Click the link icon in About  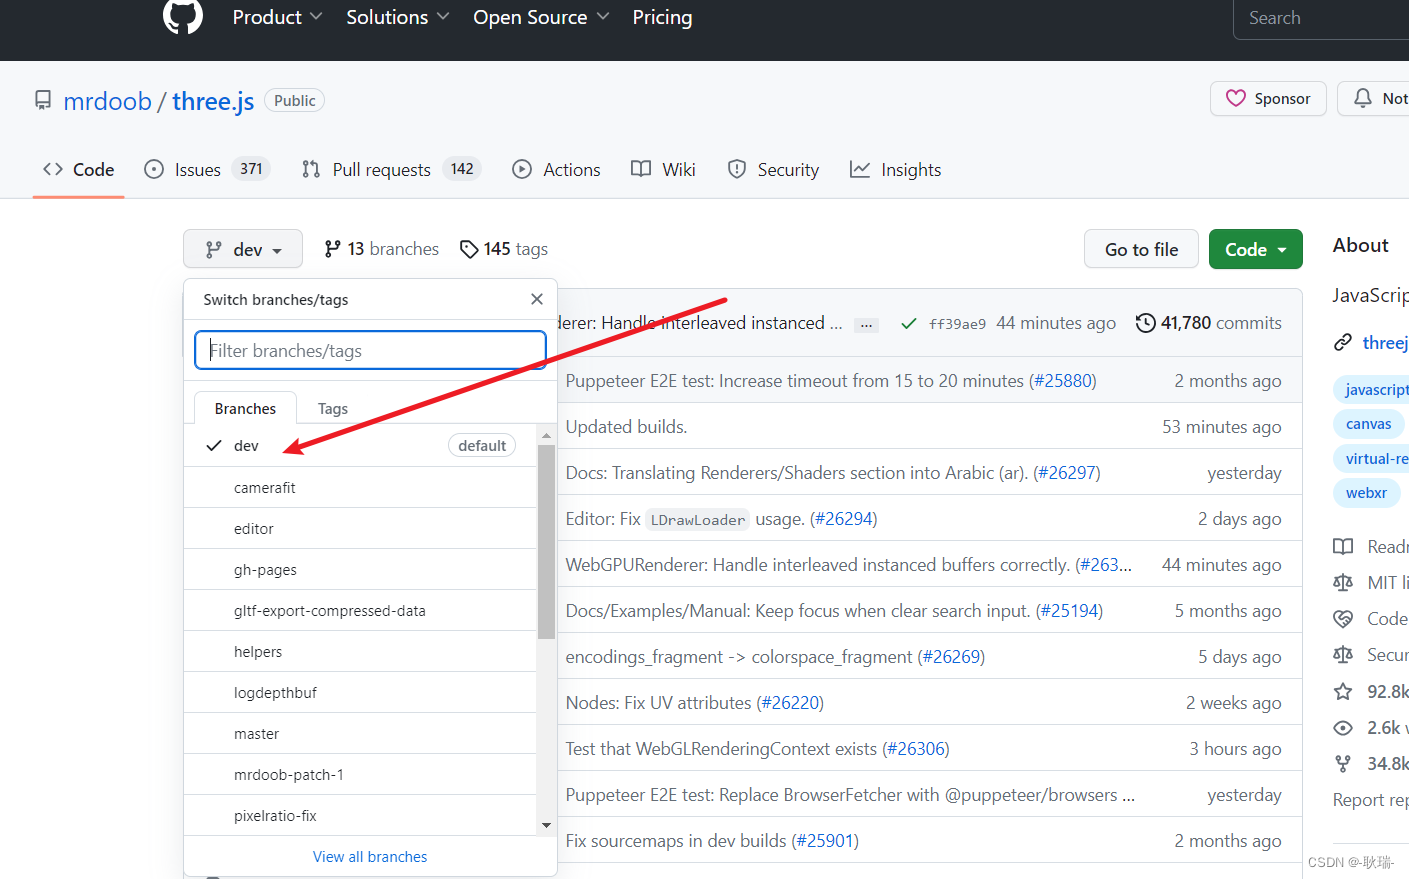pyautogui.click(x=1343, y=343)
